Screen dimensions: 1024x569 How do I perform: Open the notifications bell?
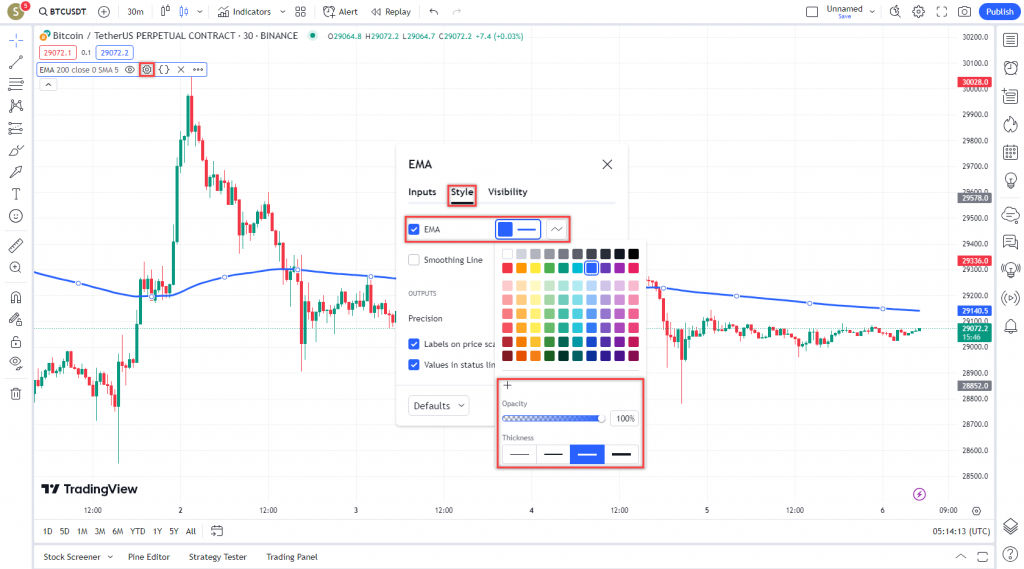[1010, 326]
